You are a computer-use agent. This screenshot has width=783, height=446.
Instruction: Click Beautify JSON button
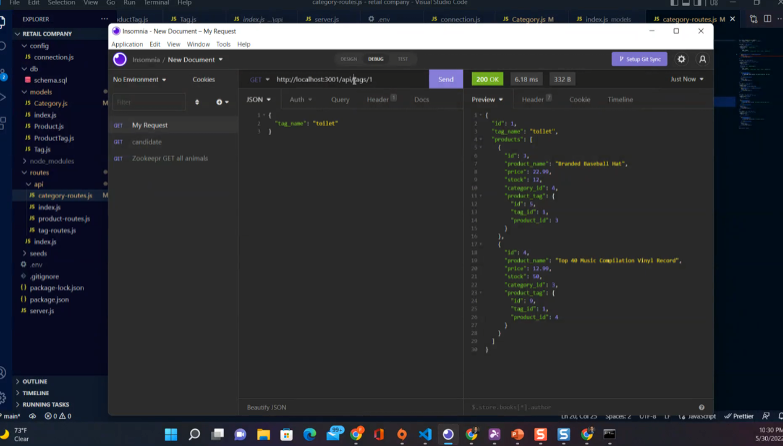[267, 407]
